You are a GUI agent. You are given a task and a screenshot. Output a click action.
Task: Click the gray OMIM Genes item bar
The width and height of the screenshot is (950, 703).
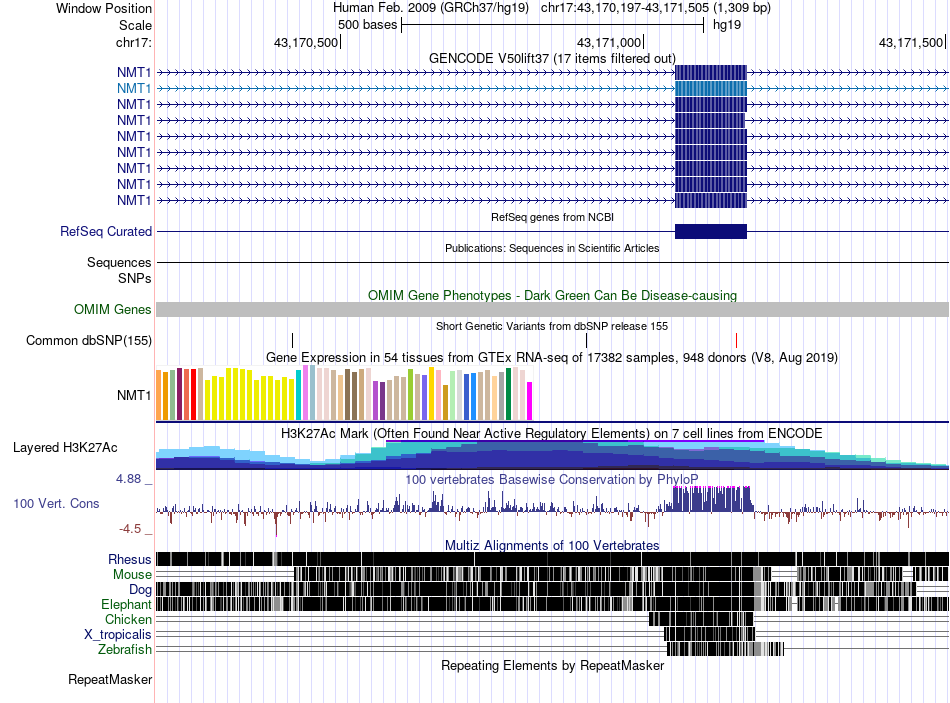(x=552, y=310)
